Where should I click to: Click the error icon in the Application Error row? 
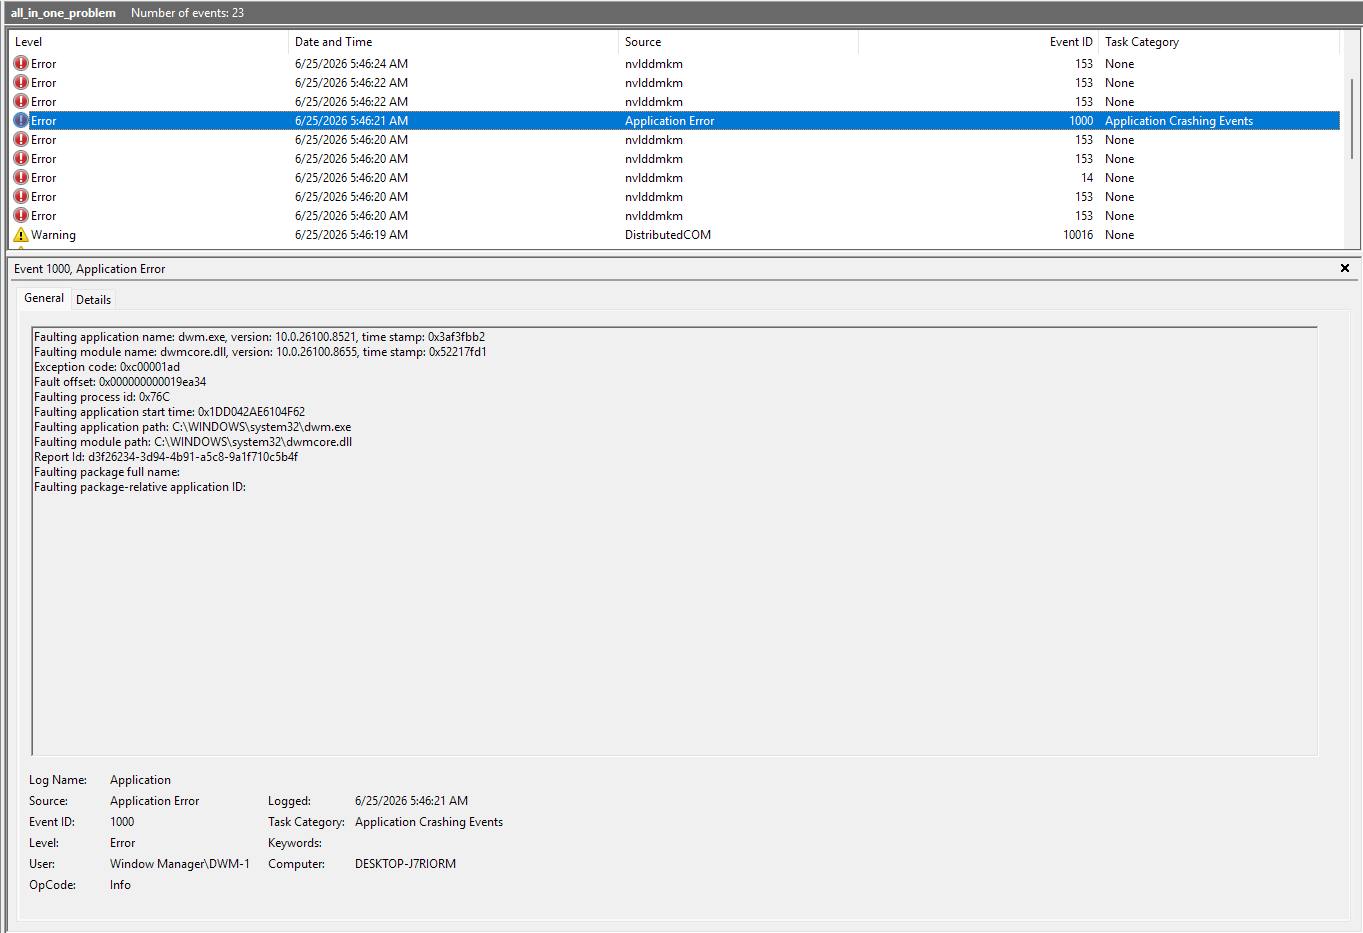(21, 120)
